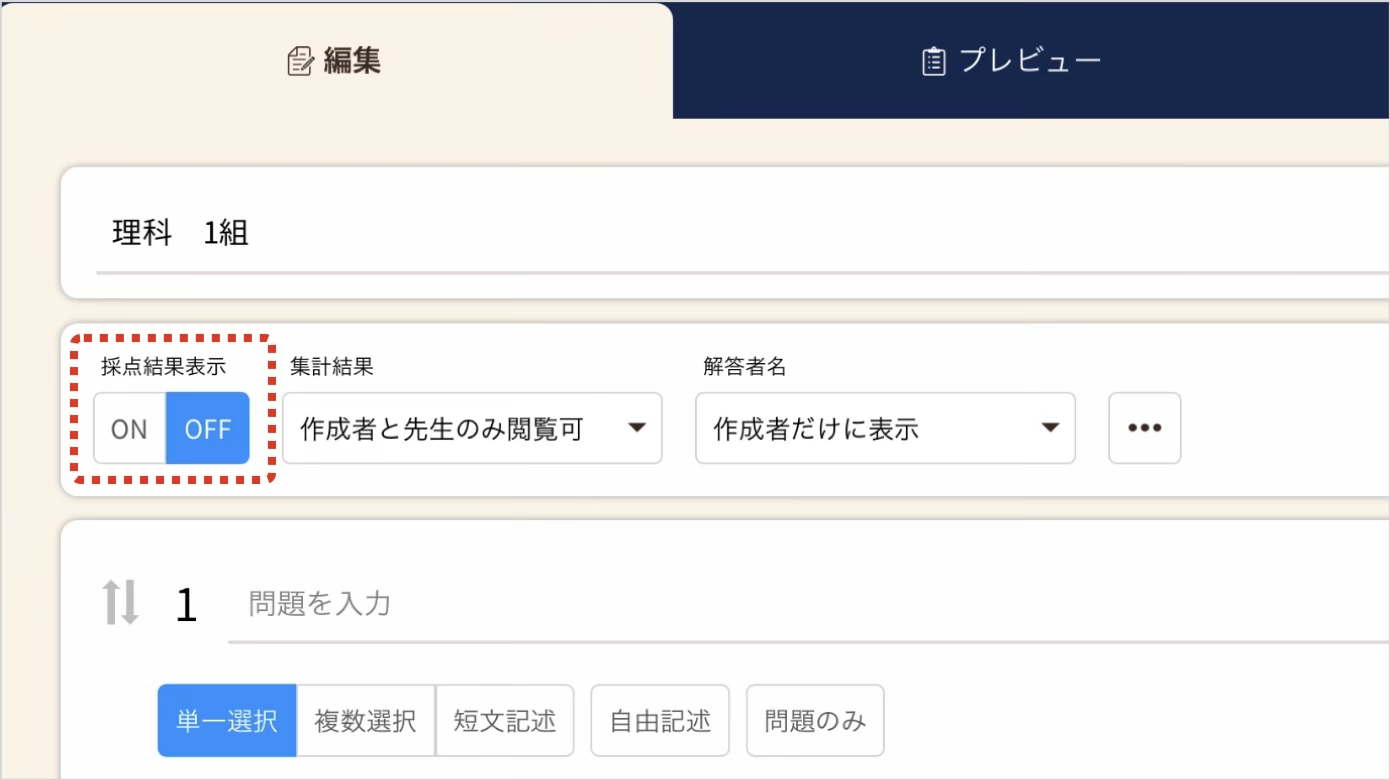Choose the 複数選択 question type
The image size is (1390, 780).
[366, 721]
